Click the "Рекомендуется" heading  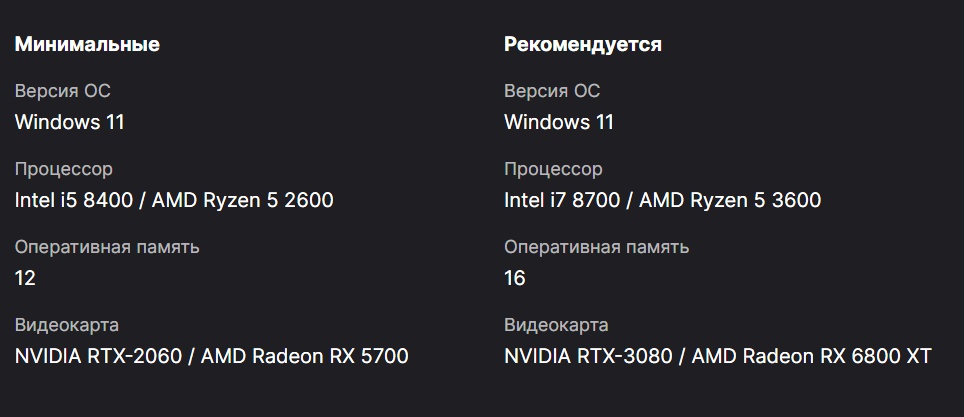point(583,44)
